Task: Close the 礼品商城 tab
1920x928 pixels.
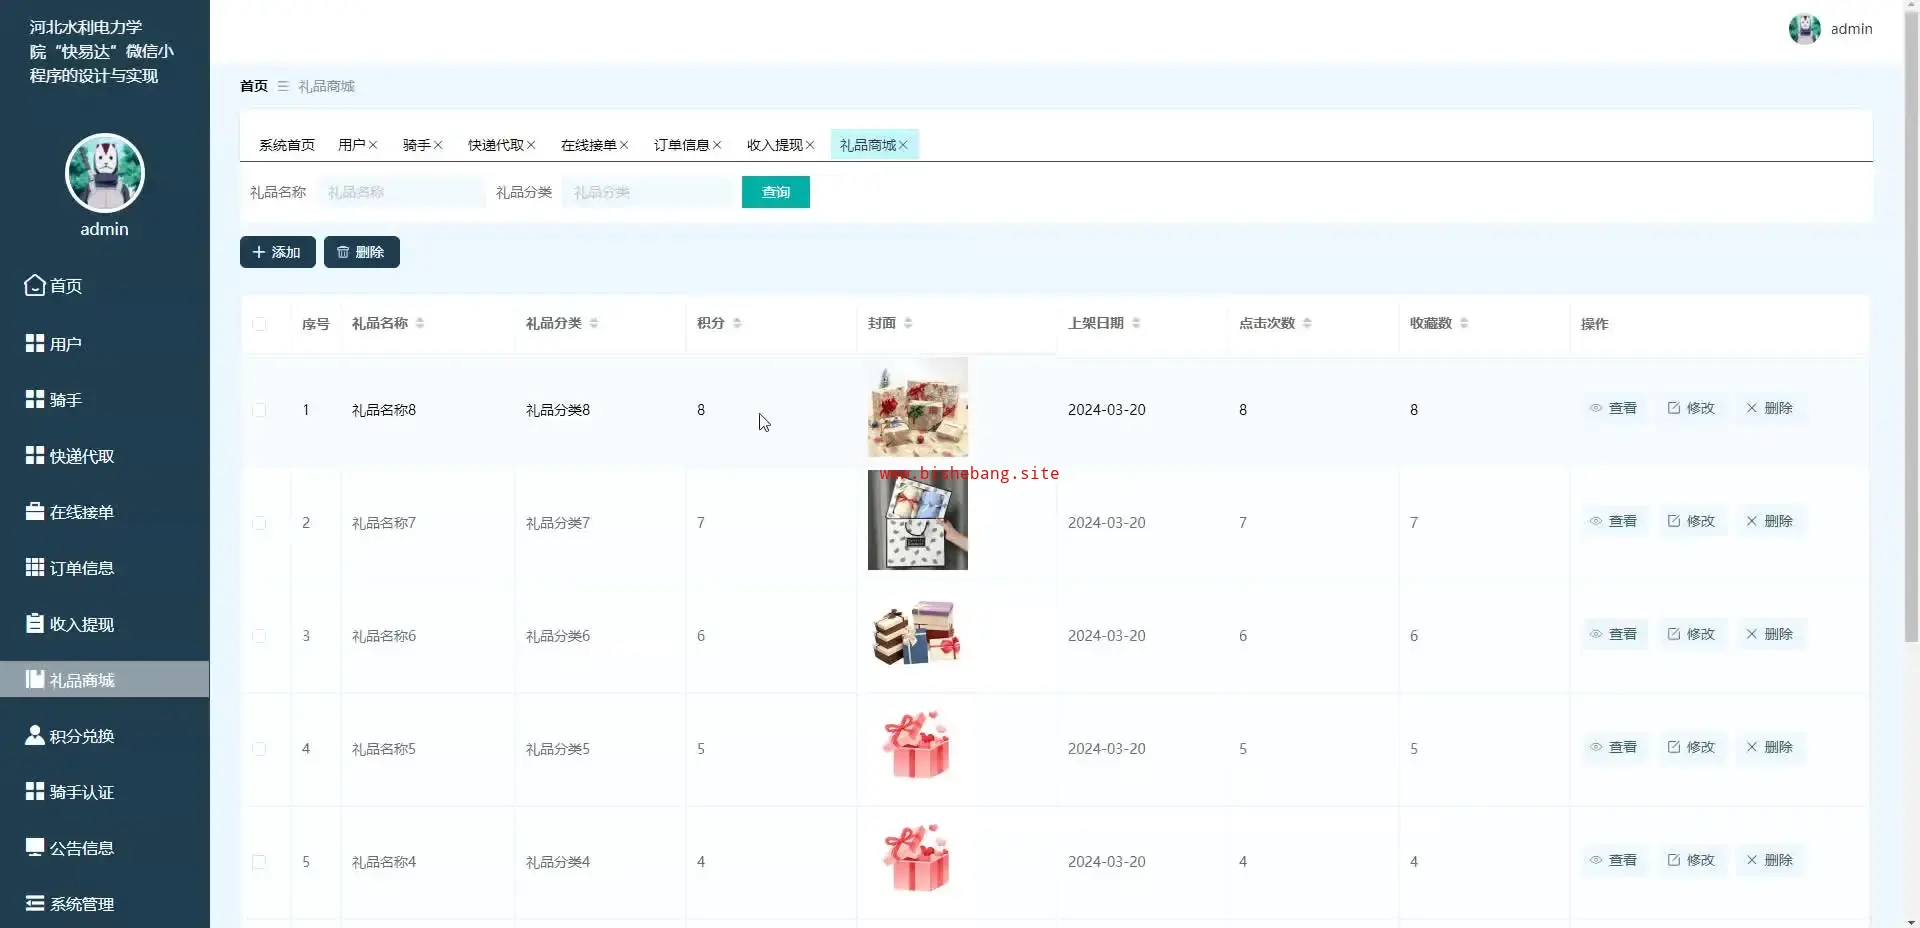Action: point(903,145)
